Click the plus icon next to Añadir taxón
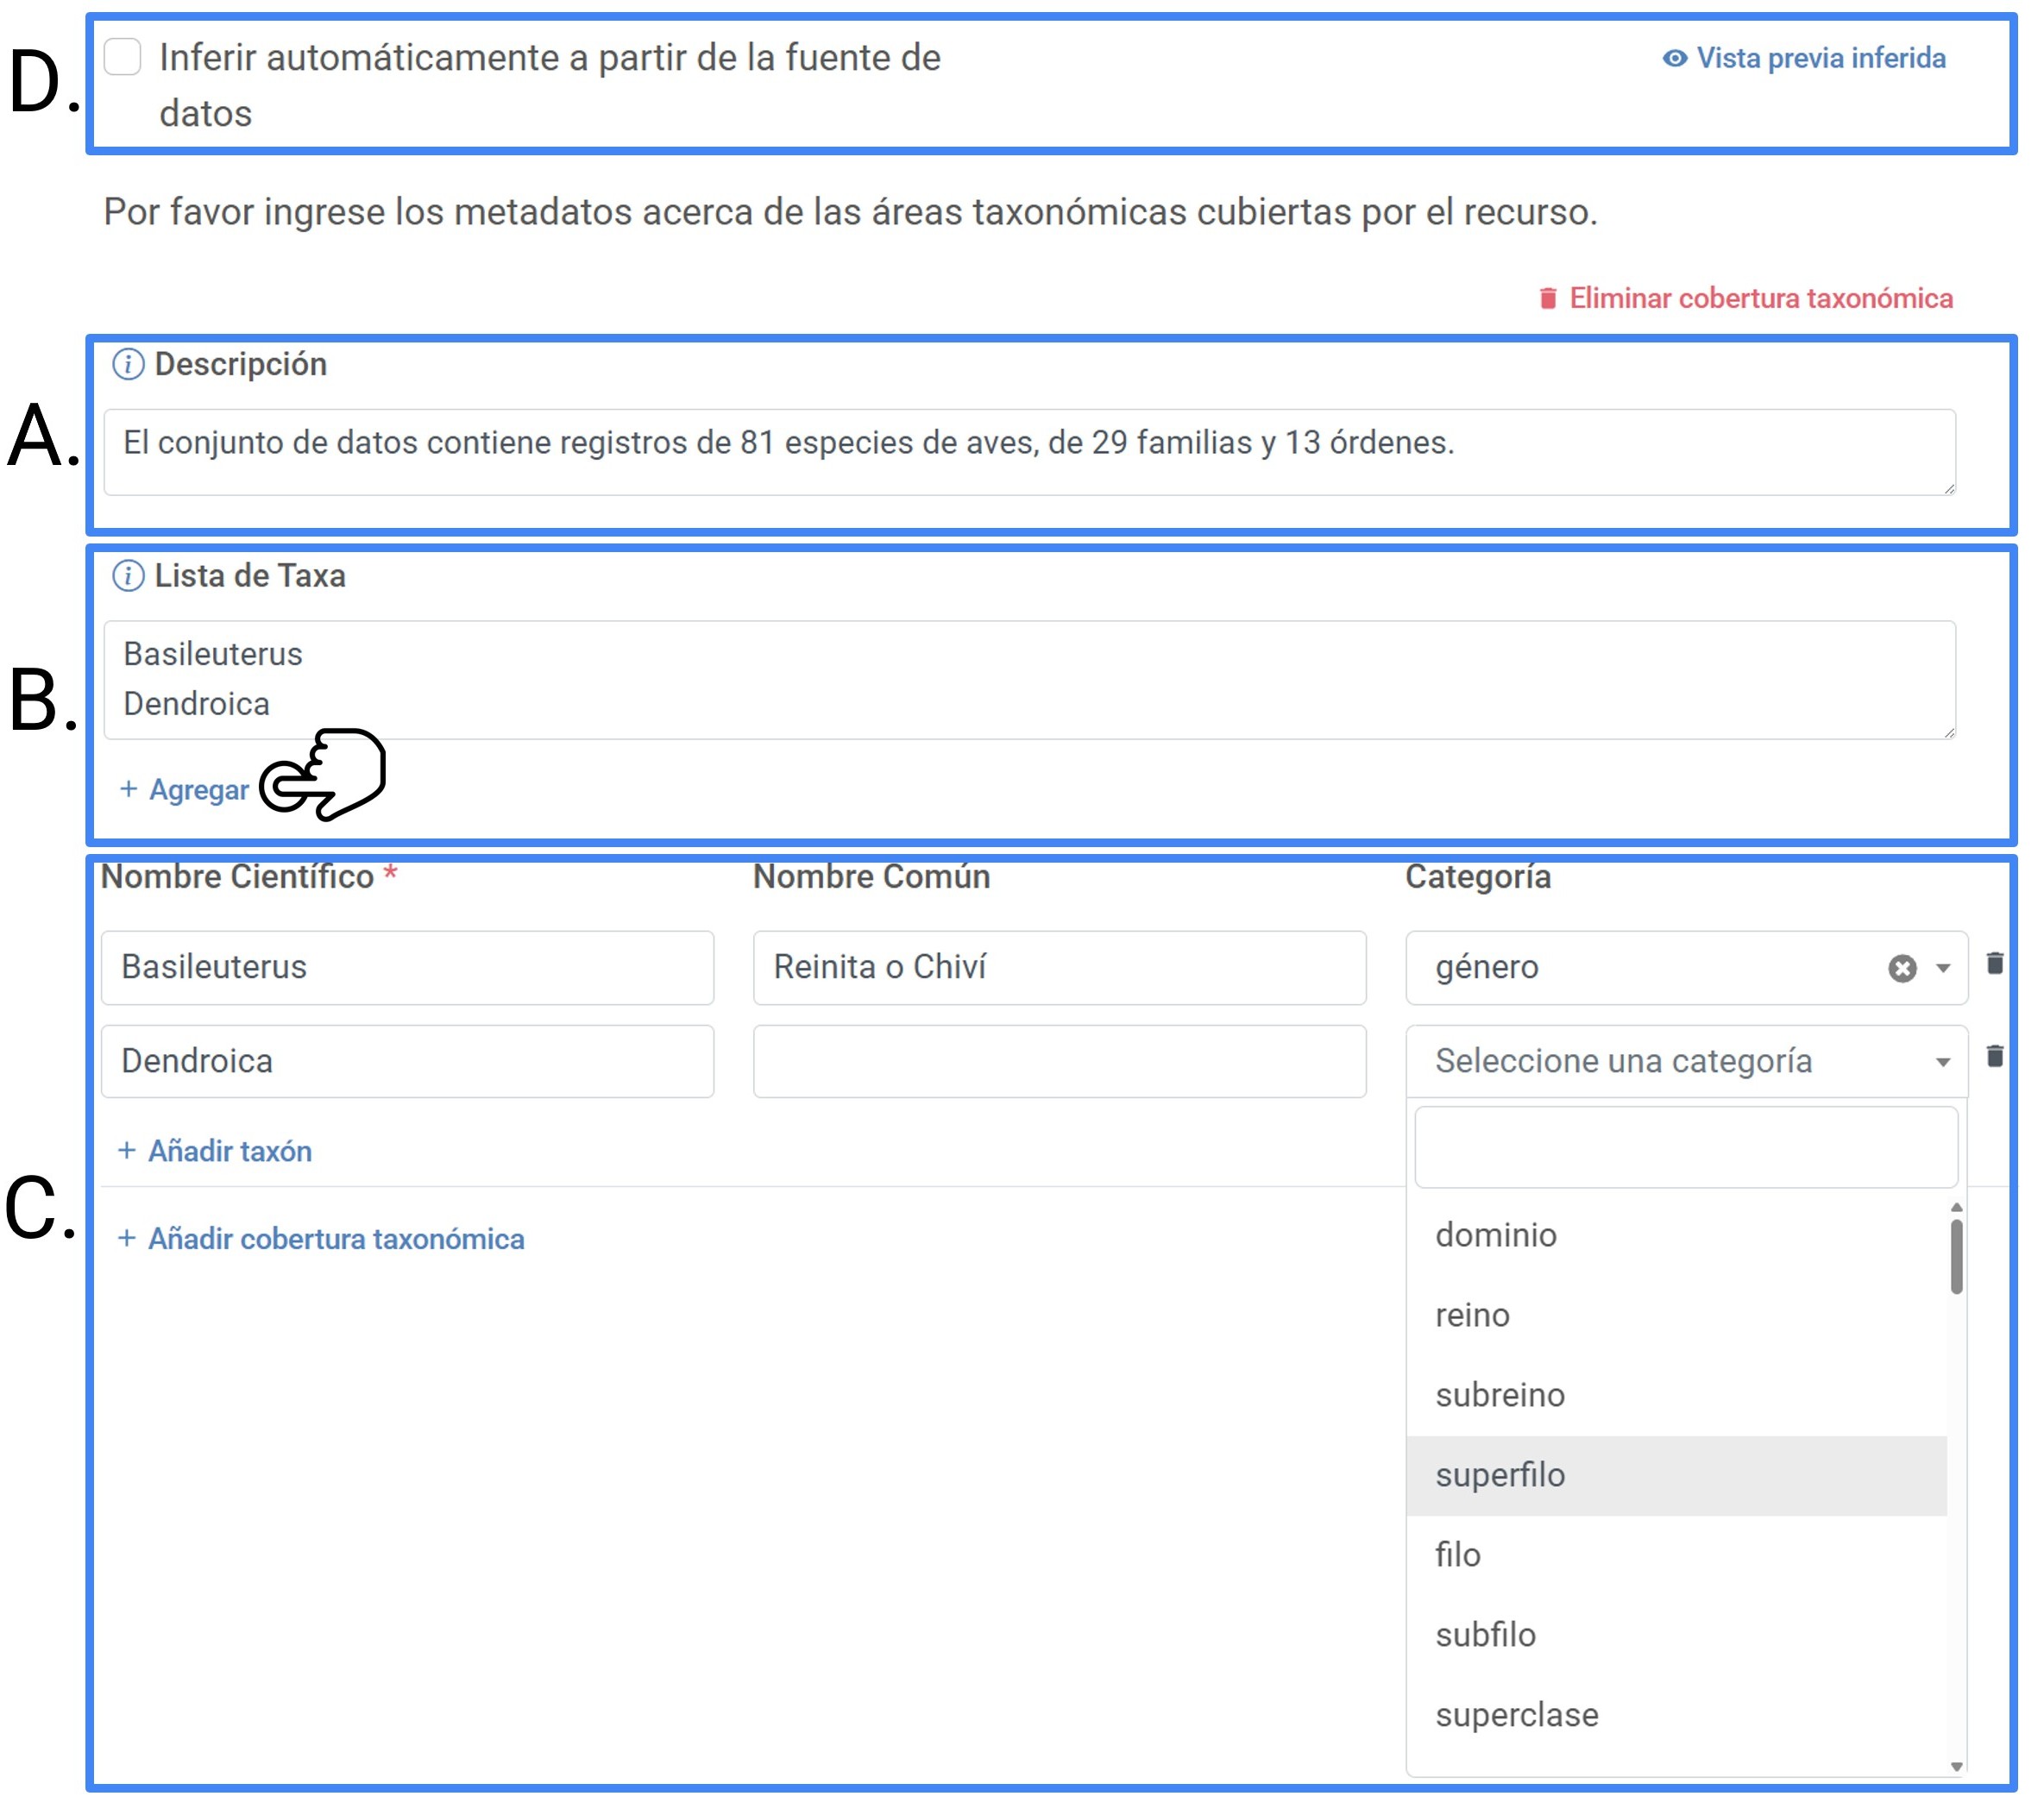 [127, 1151]
